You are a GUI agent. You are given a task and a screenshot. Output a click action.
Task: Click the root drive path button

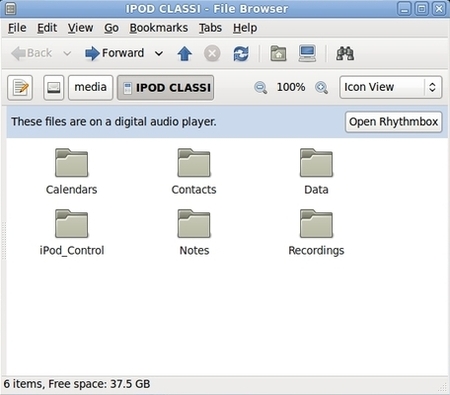coord(53,88)
